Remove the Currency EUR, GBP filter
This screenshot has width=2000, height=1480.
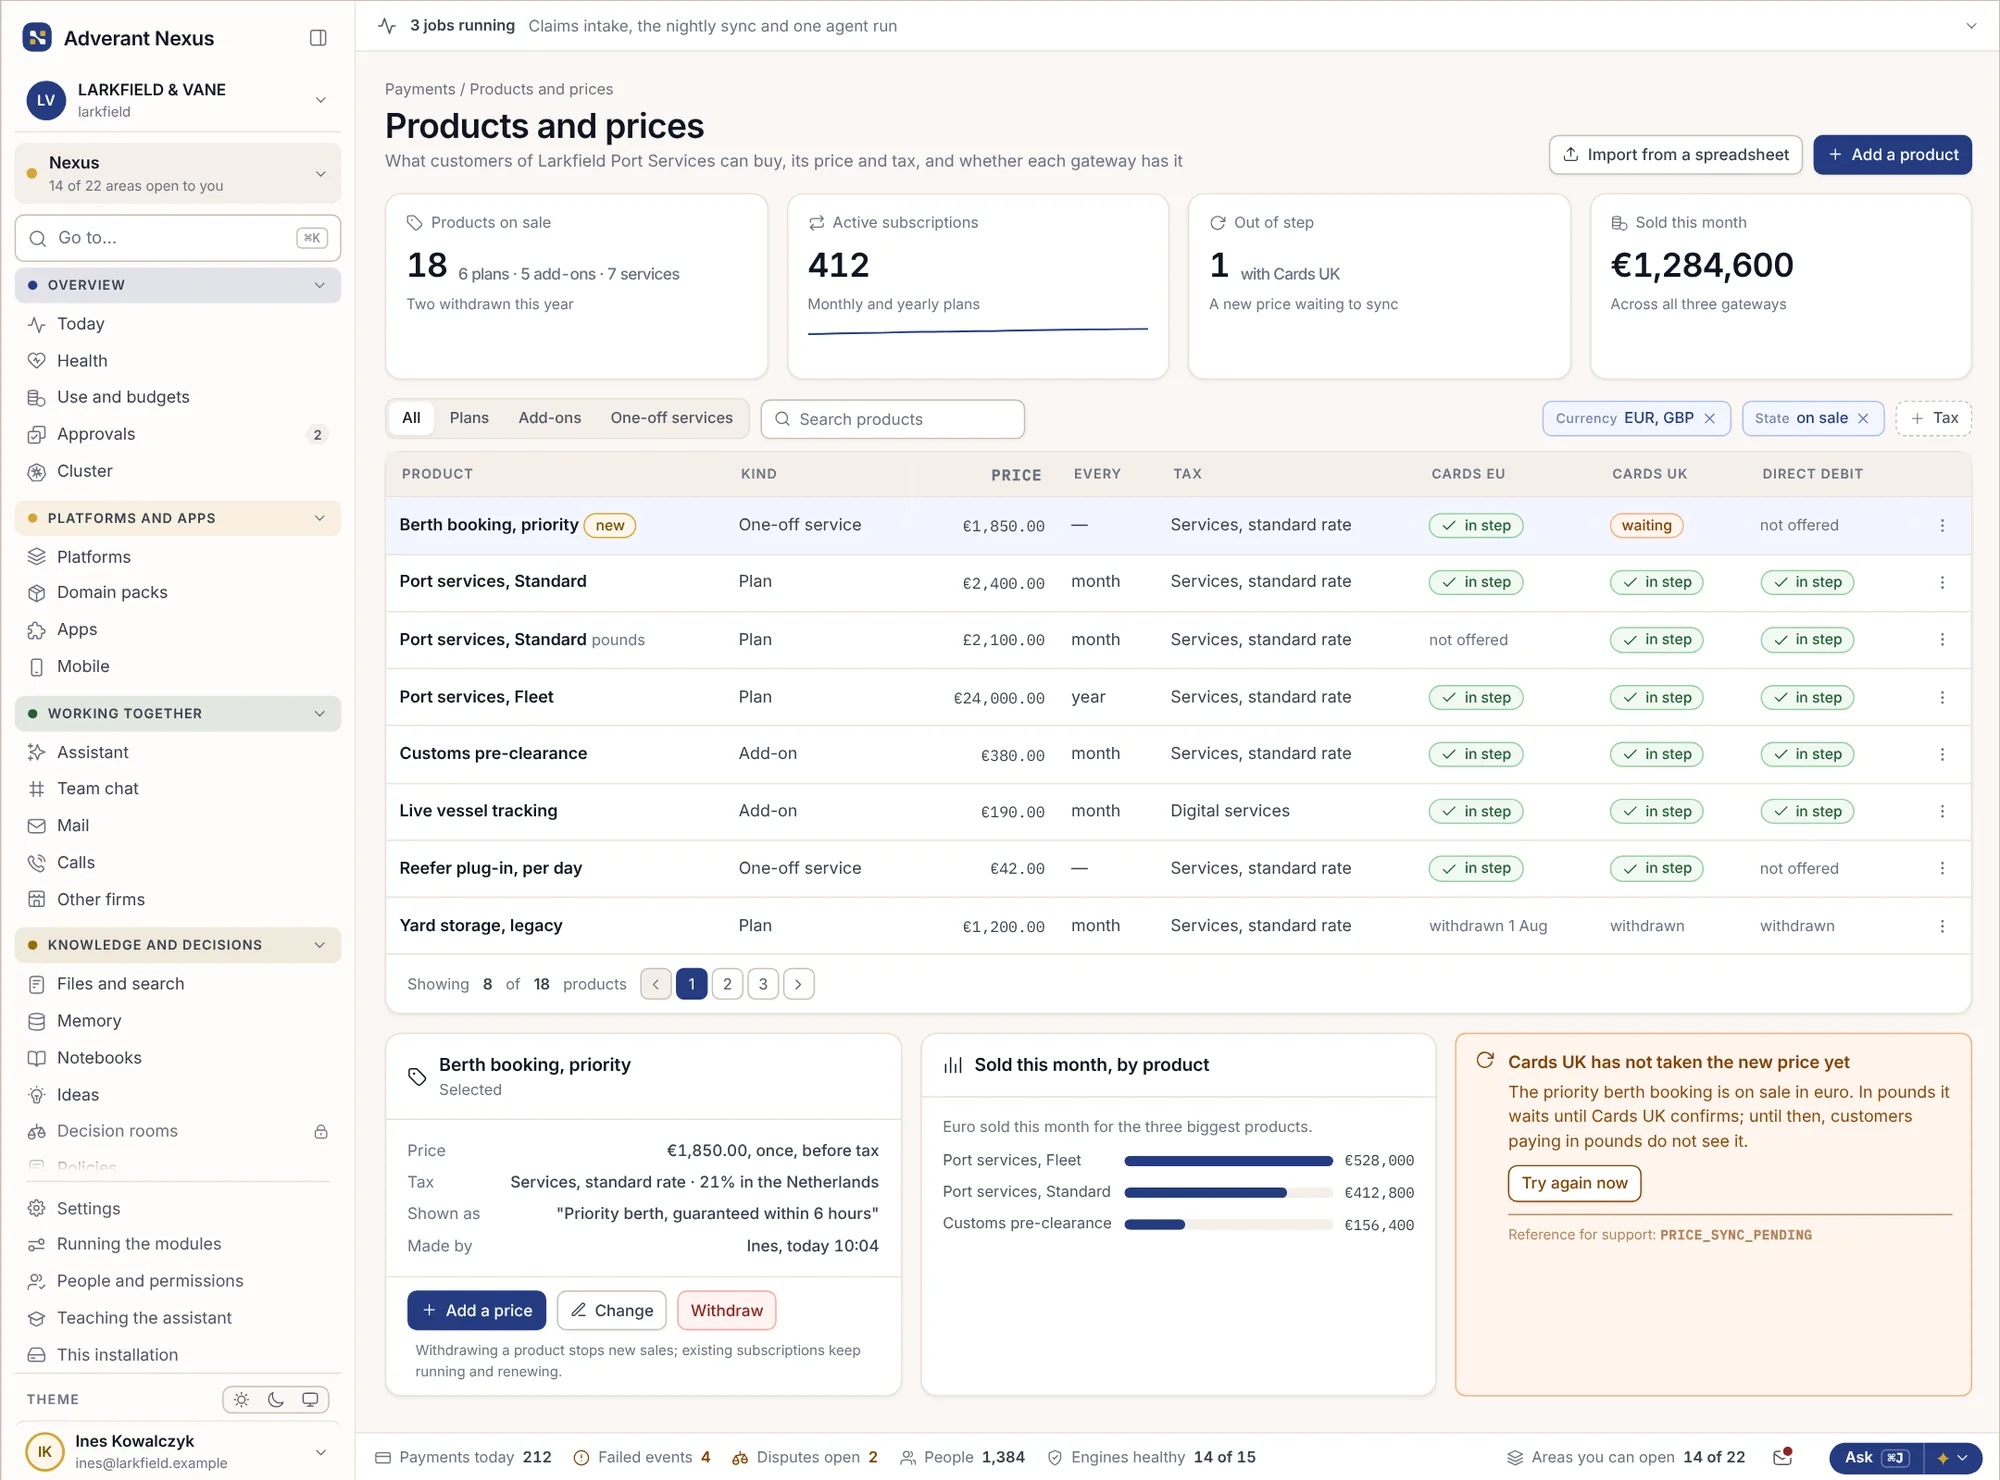click(x=1710, y=419)
